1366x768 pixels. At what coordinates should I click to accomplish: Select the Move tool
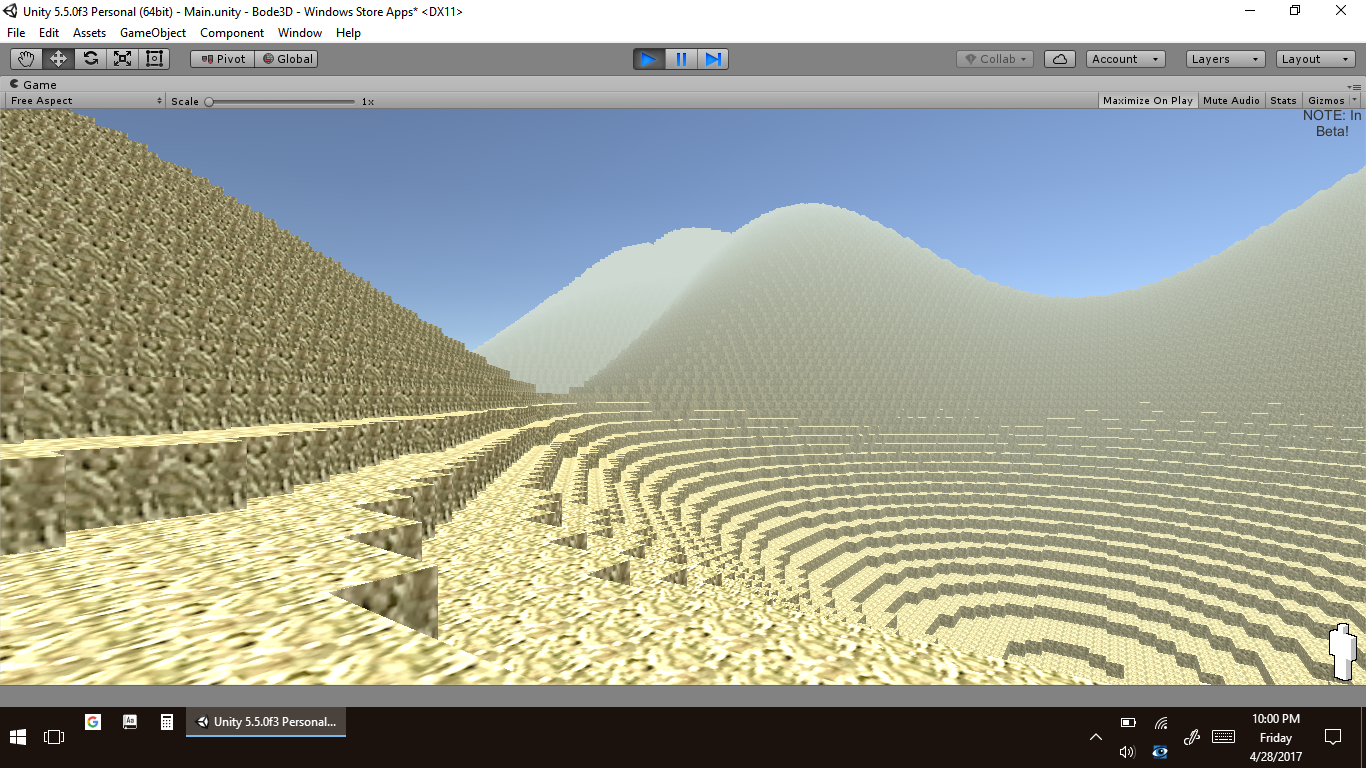59,59
